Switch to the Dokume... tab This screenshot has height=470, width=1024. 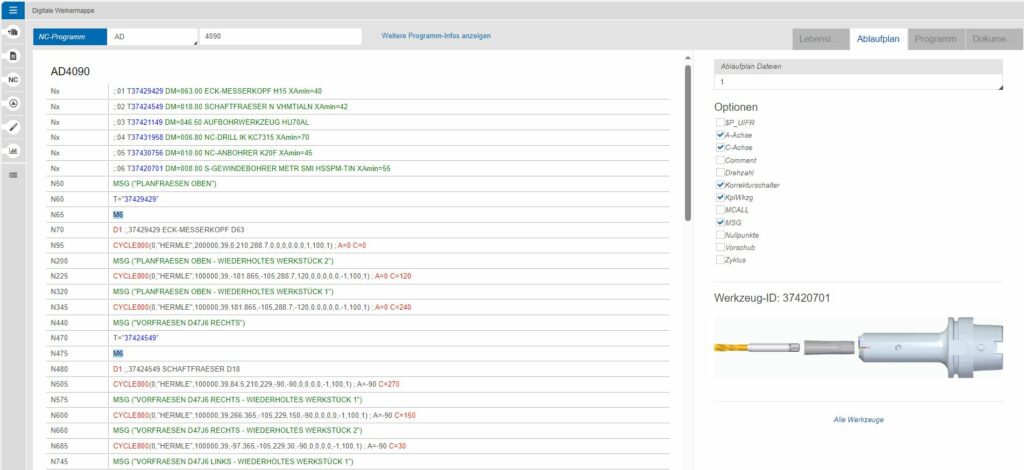tap(993, 39)
